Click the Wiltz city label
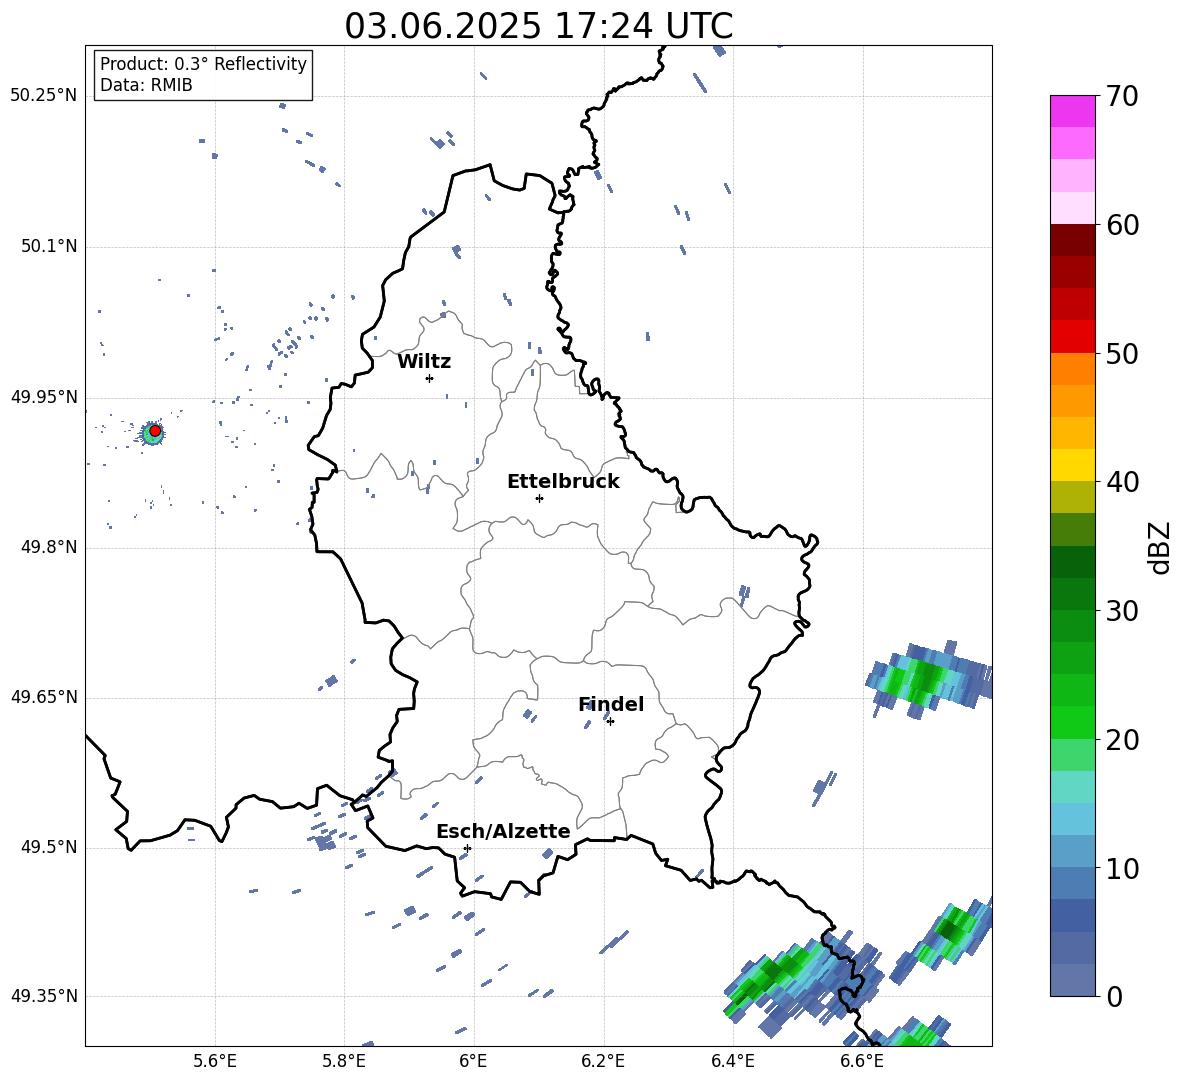 (x=424, y=362)
